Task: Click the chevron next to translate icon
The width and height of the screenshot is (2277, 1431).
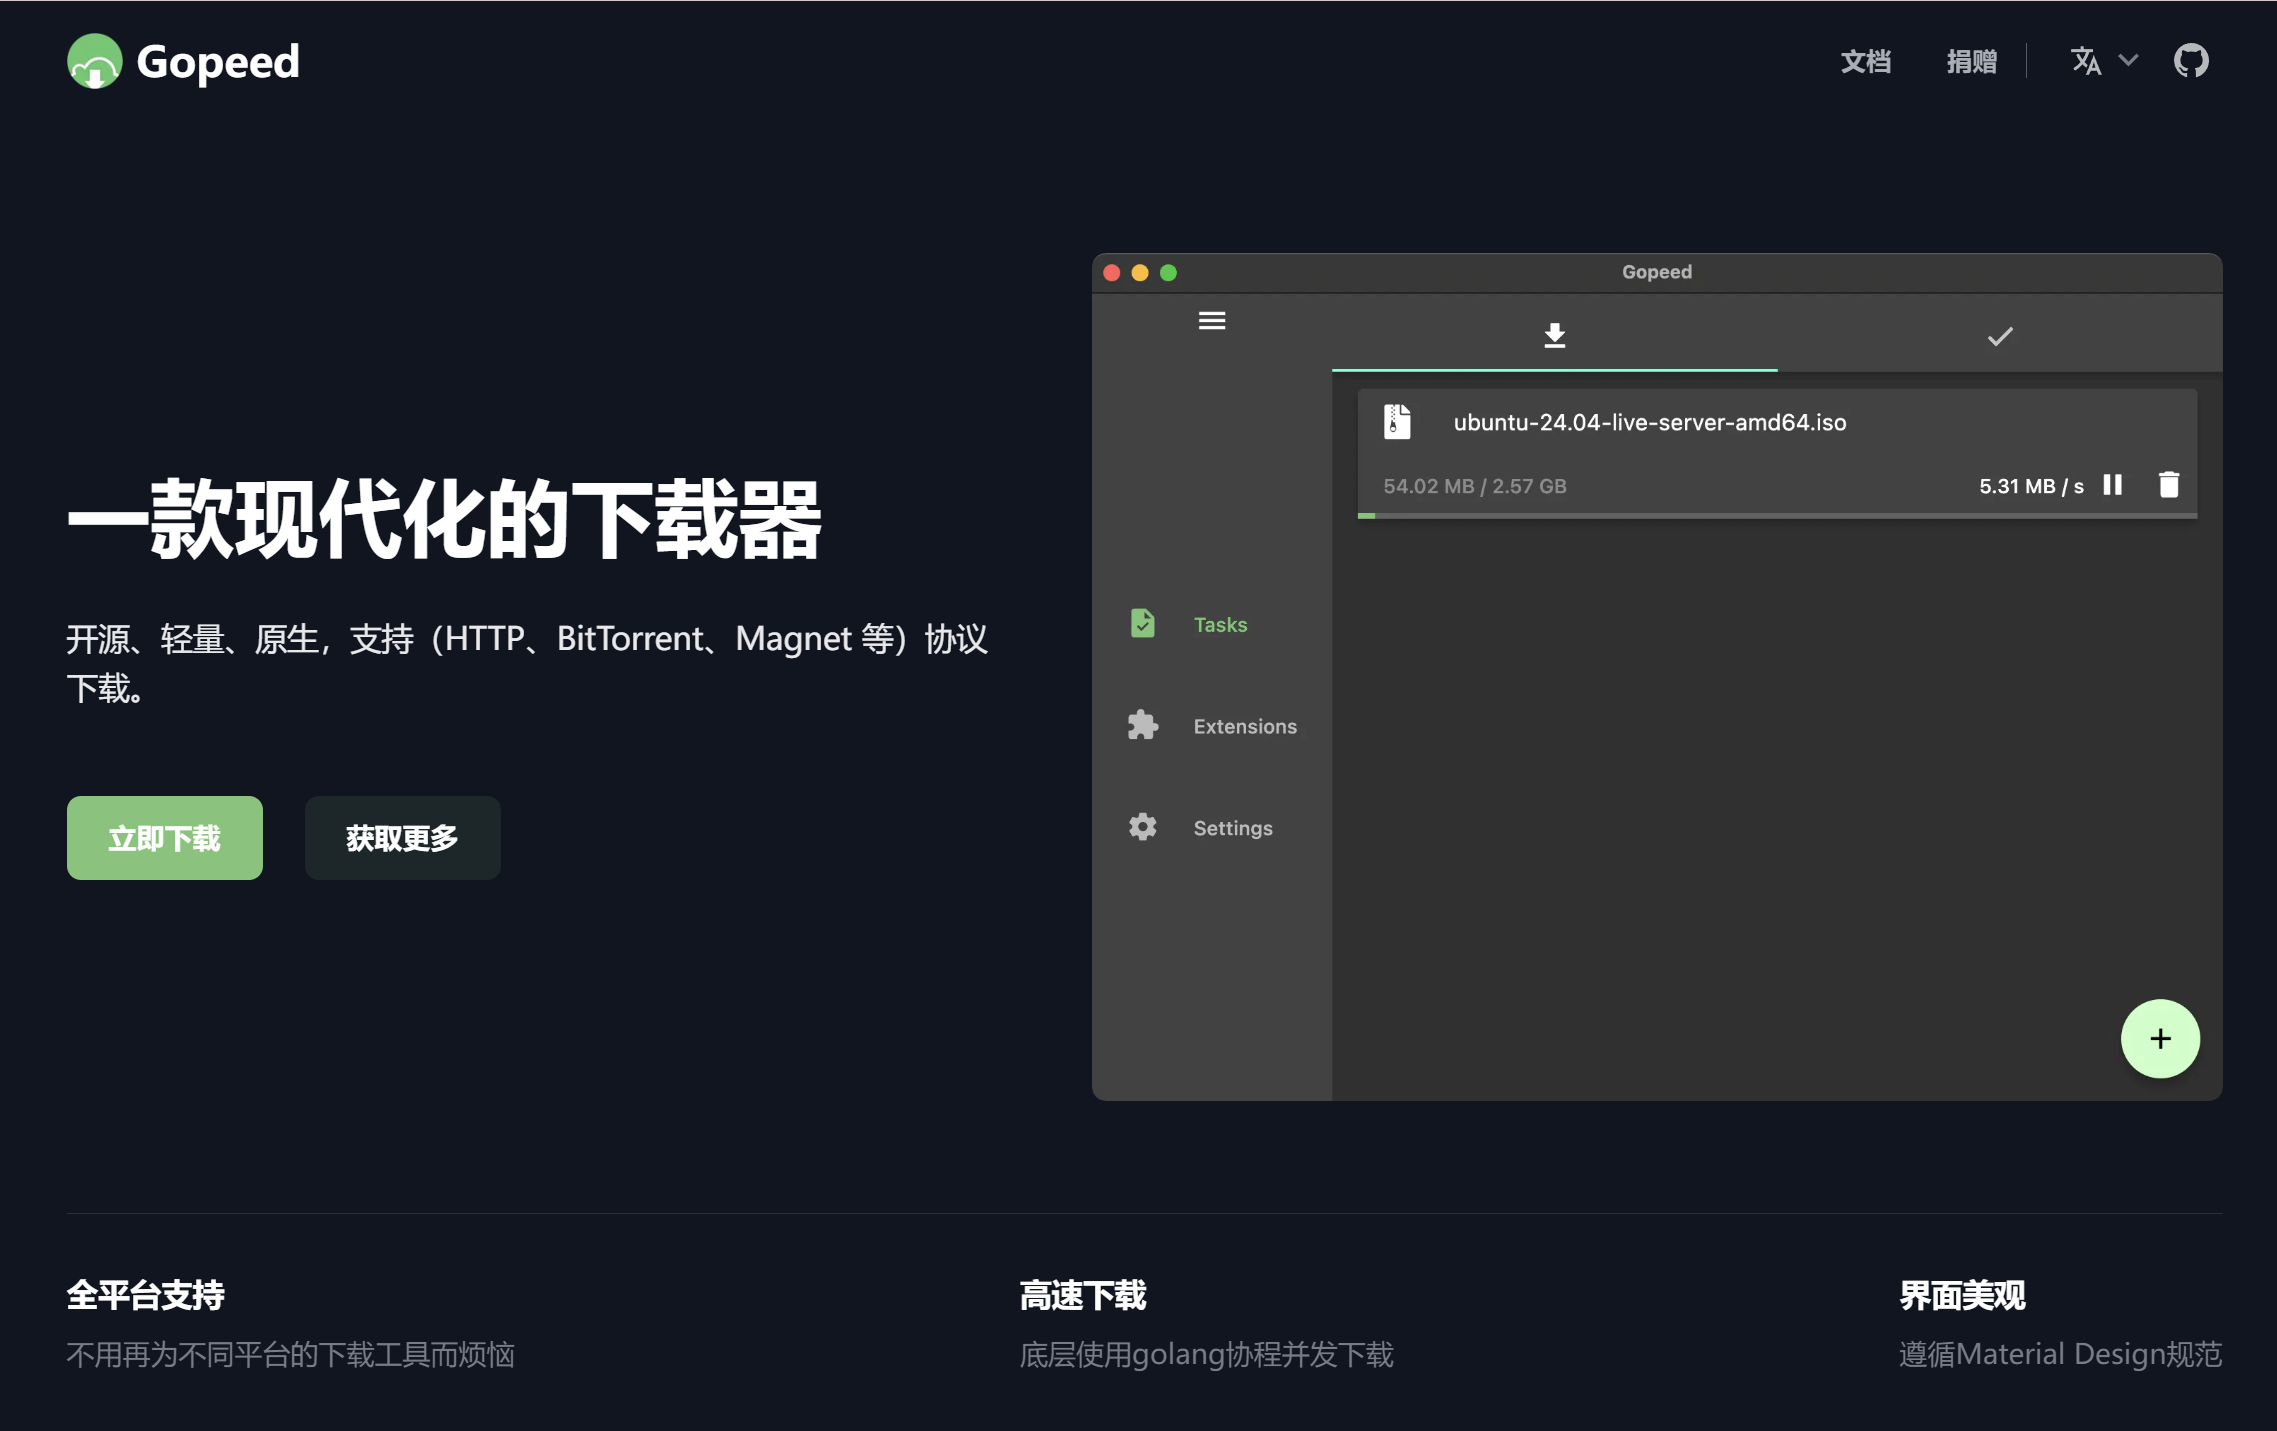Action: pyautogui.click(x=2128, y=61)
